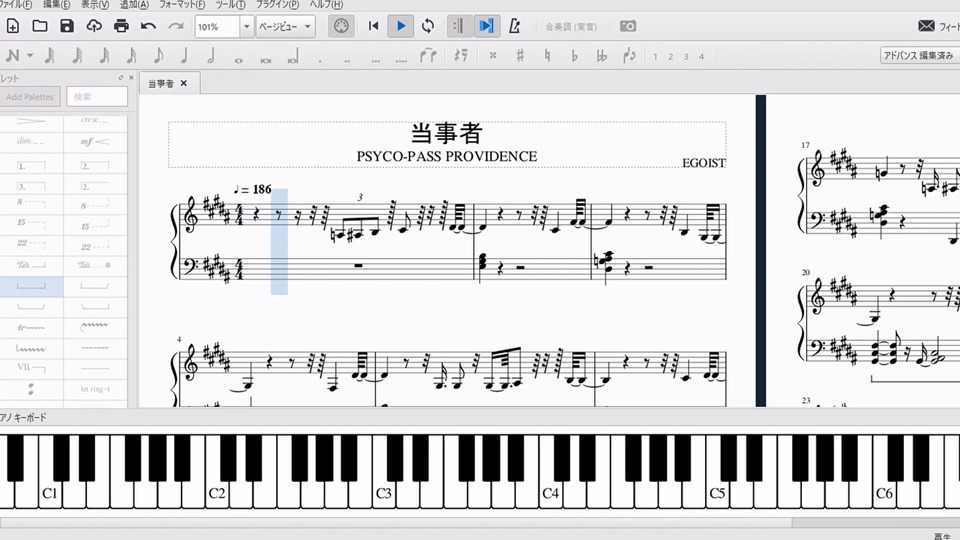Click the image capture camera icon
This screenshot has height=540, width=960.
(628, 26)
